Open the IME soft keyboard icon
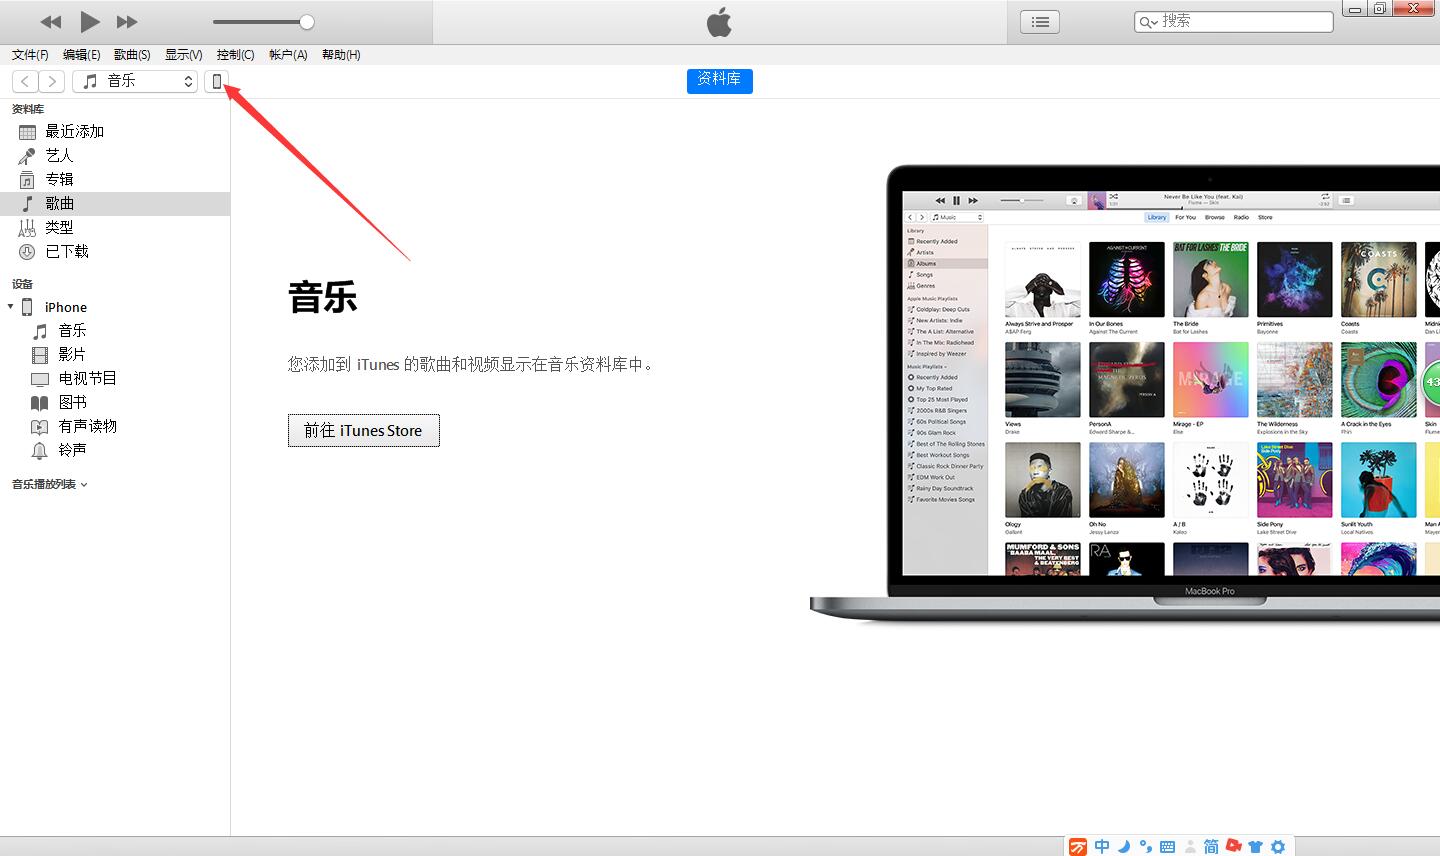Image resolution: width=1440 pixels, height=856 pixels. (1167, 847)
